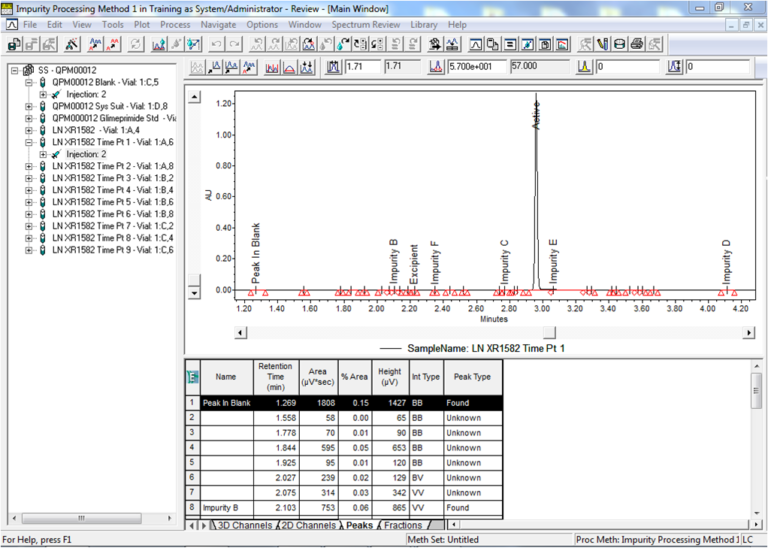The height and width of the screenshot is (548, 768).
Task: Click the Redo arrow toolbar icon
Action: tap(234, 45)
